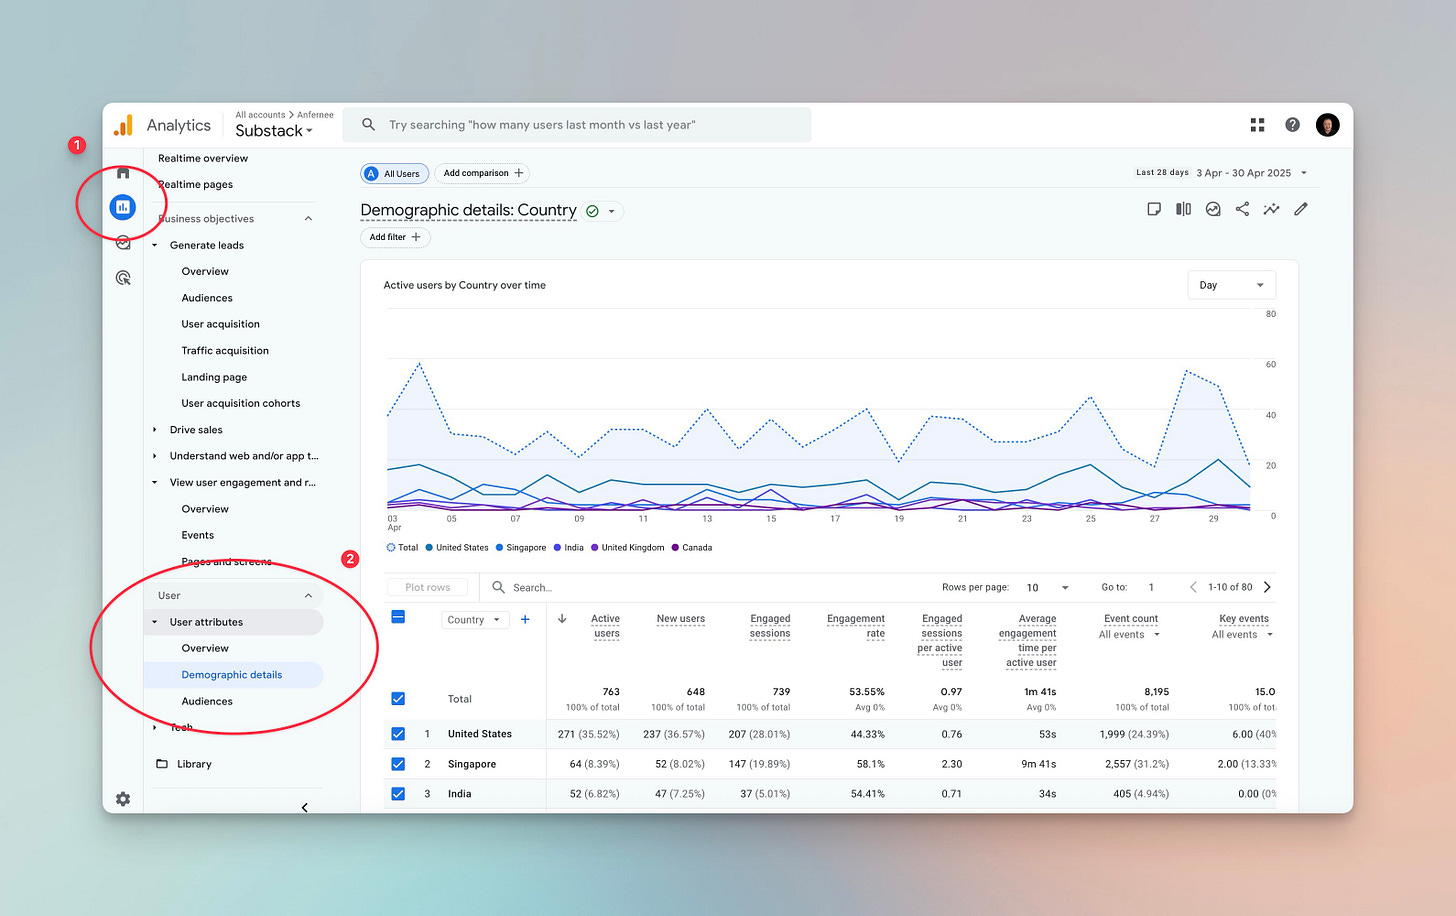Open the Rows per page dropdown

click(x=1047, y=587)
